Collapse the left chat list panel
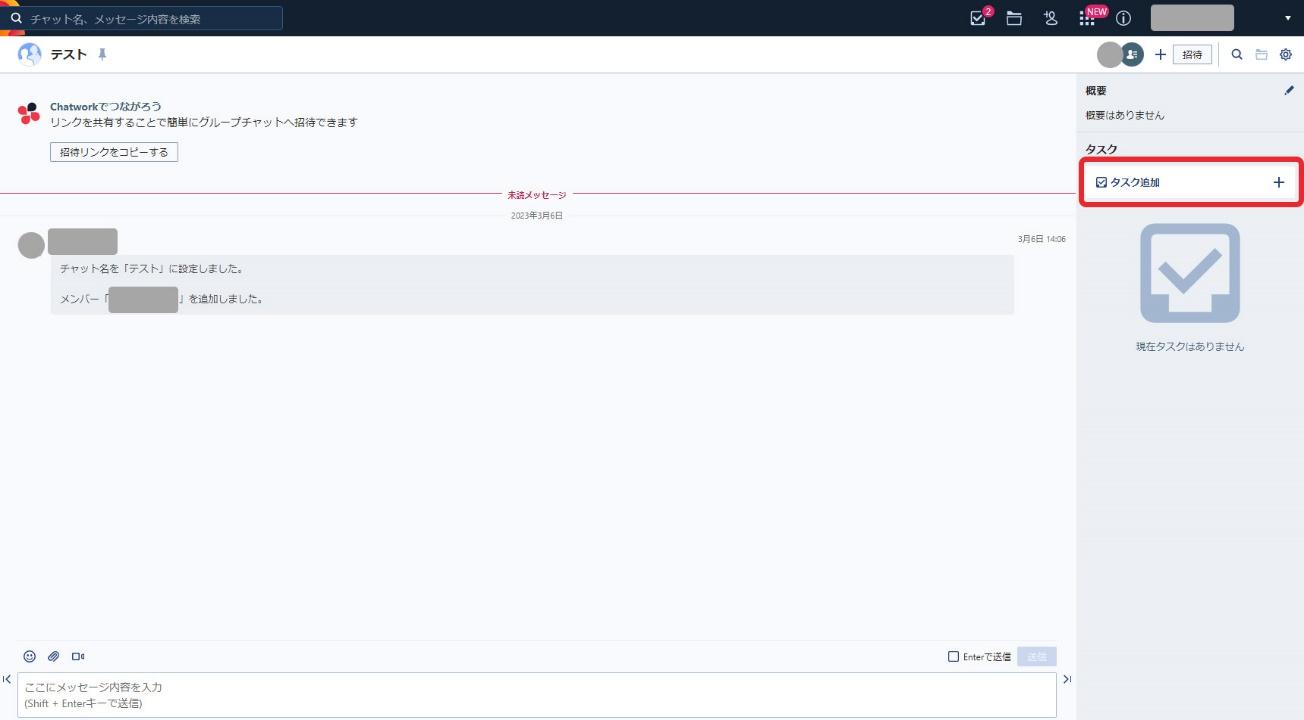Image resolution: width=1304 pixels, height=720 pixels. (7, 679)
